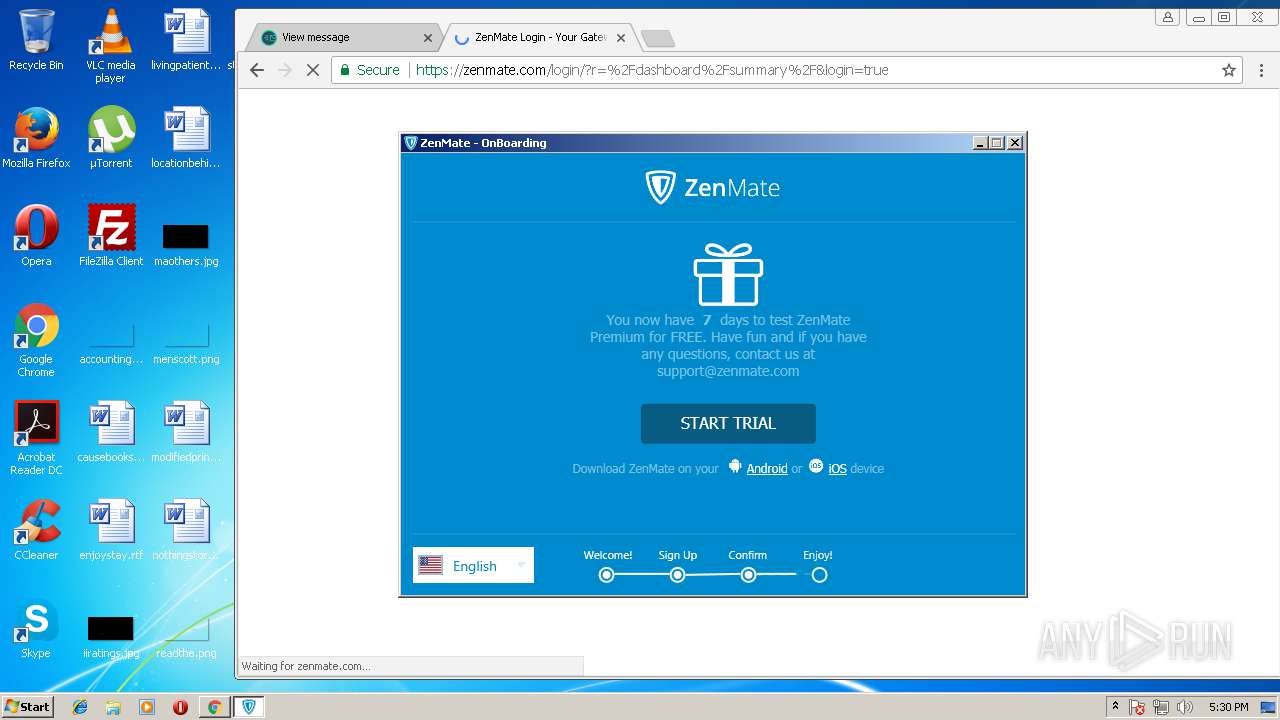Open Internet Explorer from taskbar
Screen dimensions: 1280x720
80,707
